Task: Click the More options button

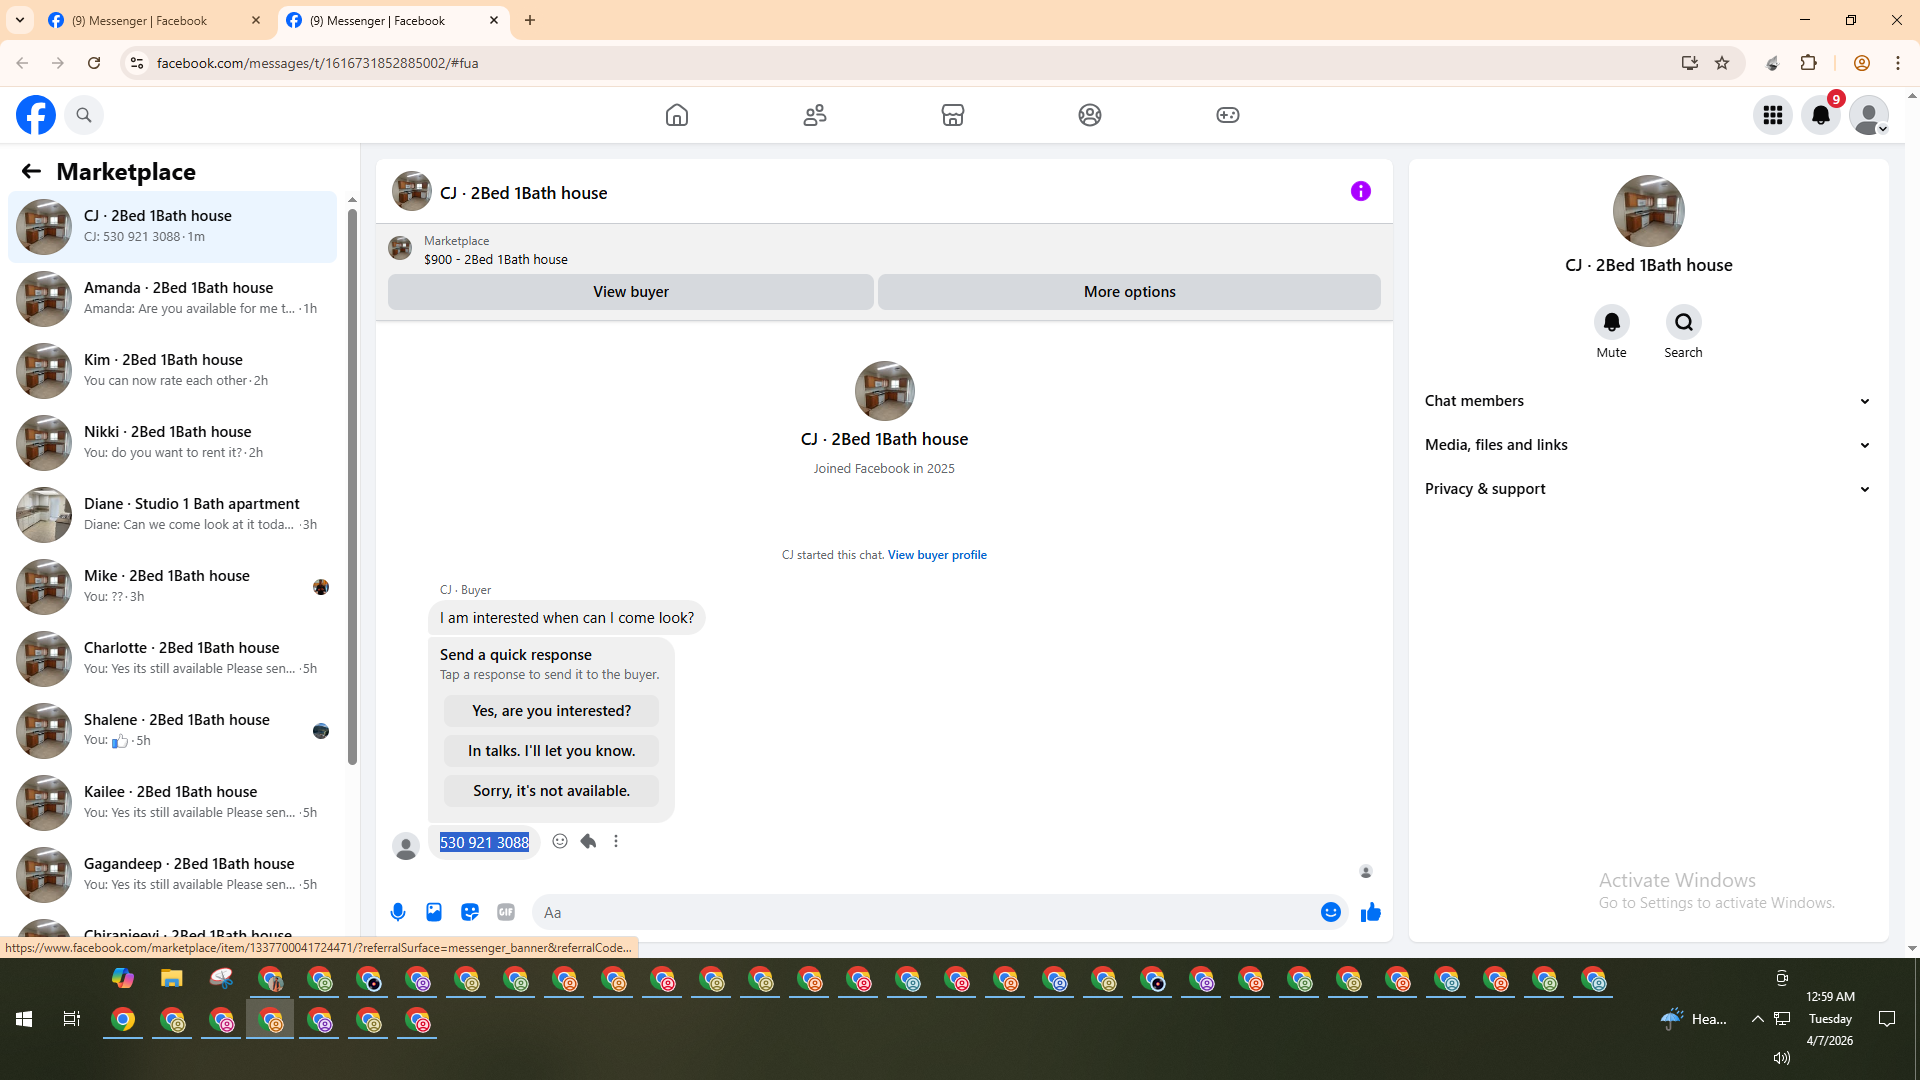Action: (1130, 292)
